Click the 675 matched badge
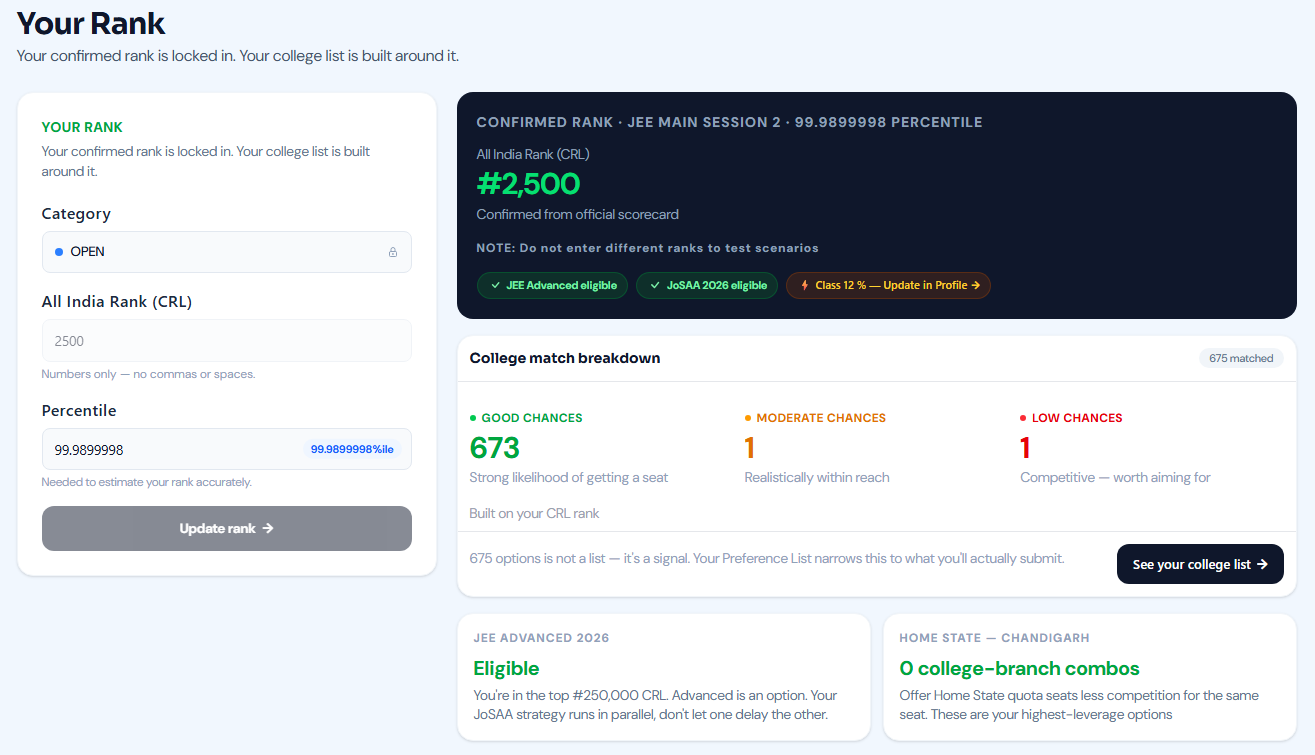 (x=1241, y=358)
